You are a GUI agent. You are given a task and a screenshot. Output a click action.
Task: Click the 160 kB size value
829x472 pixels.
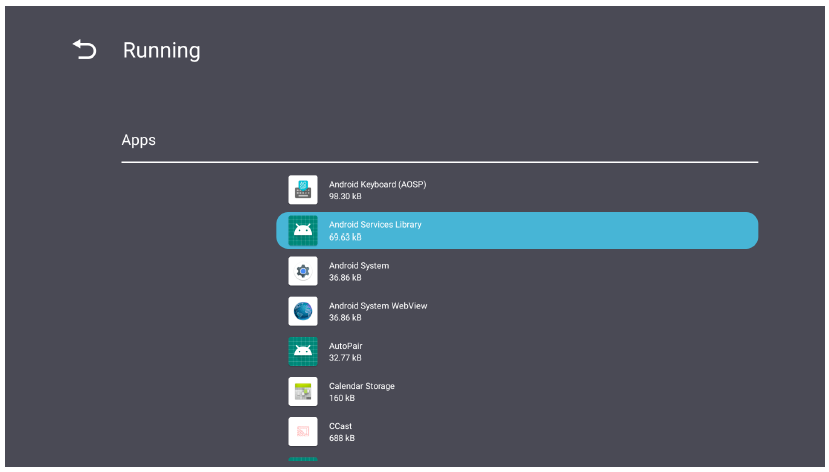click(342, 398)
